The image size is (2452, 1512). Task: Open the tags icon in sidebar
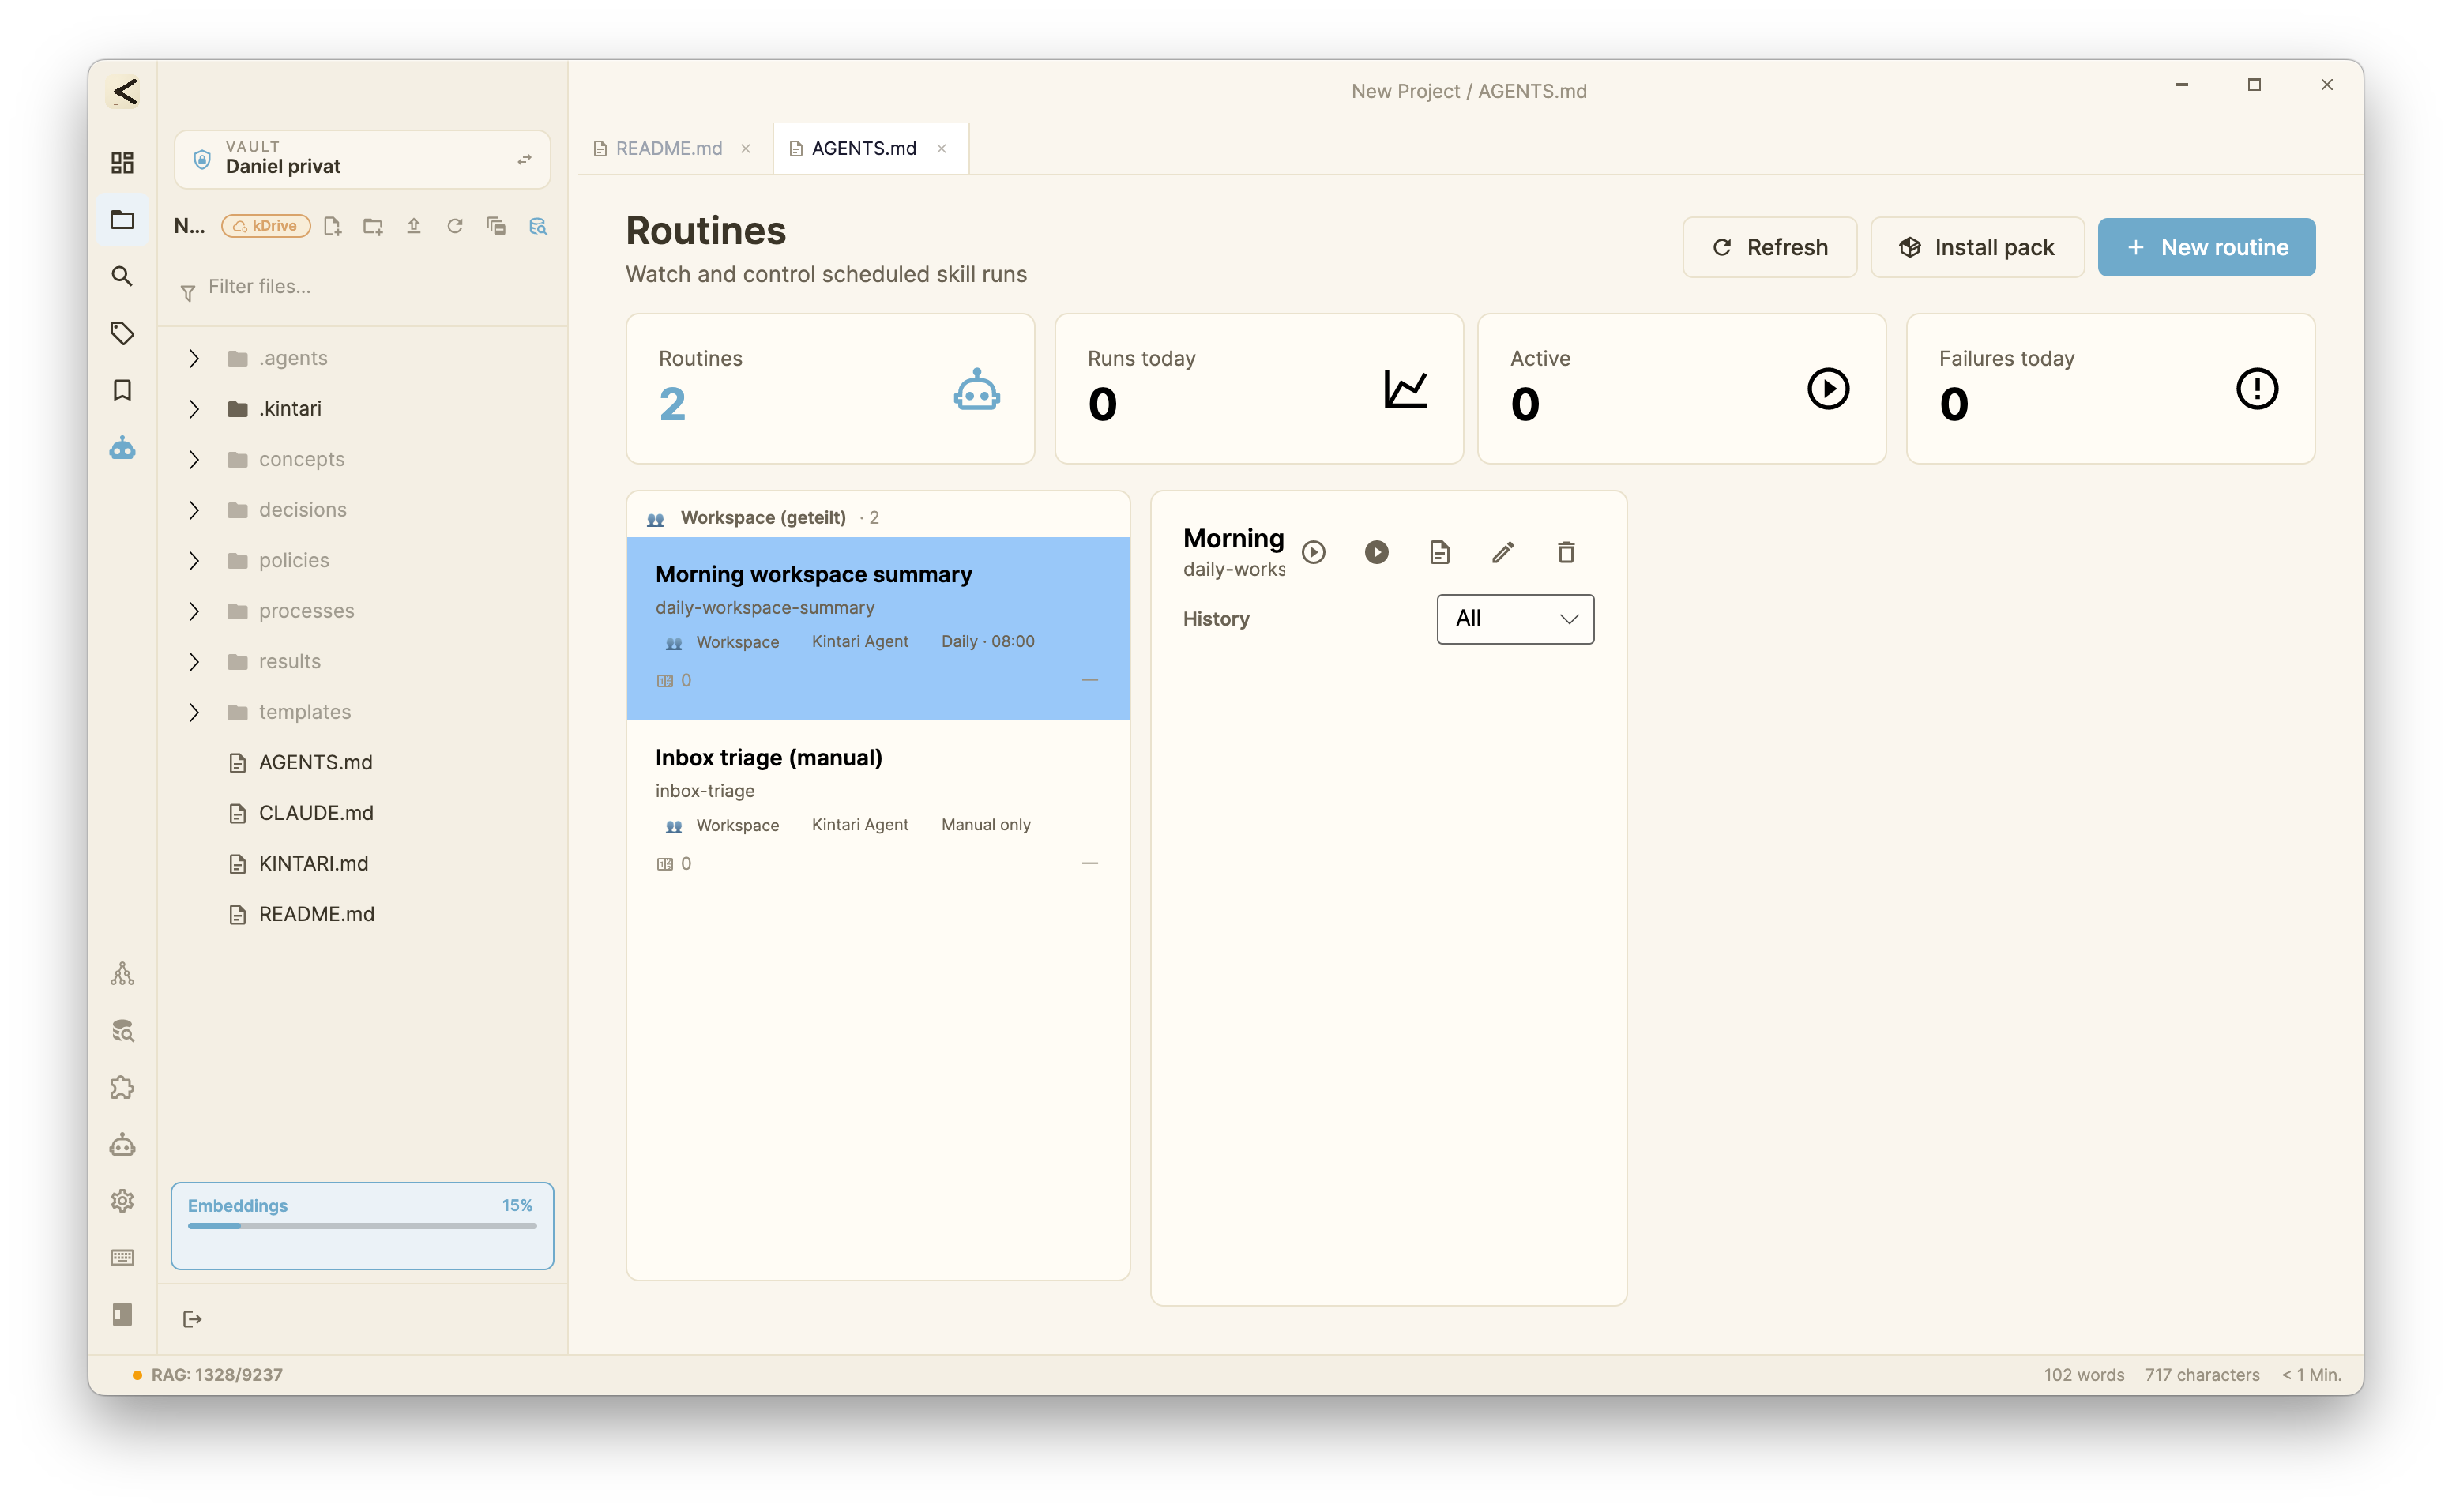point(122,333)
